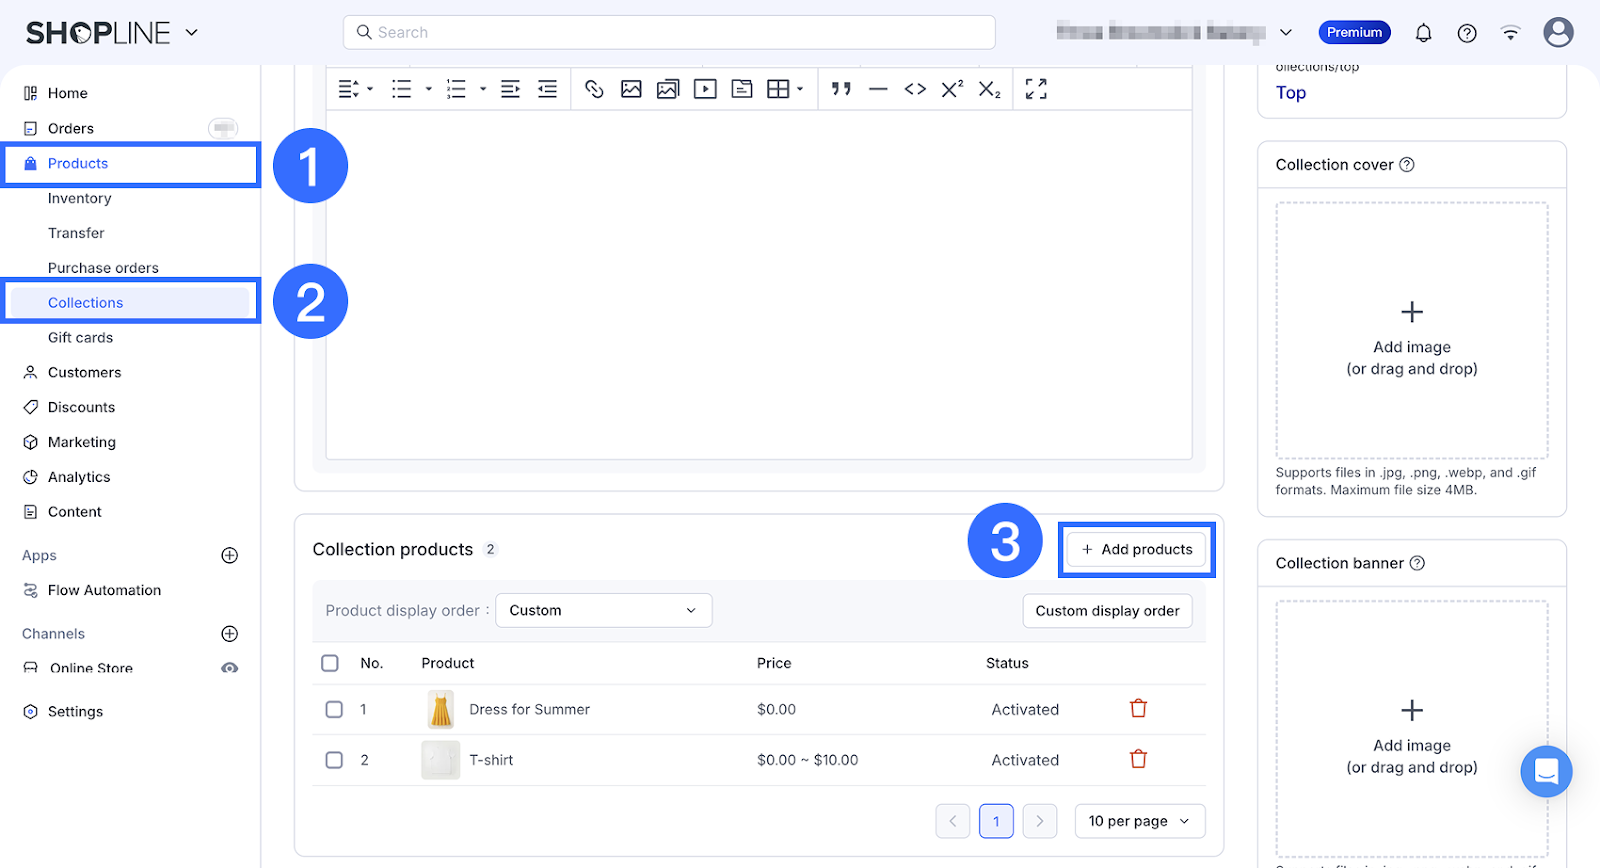Click the Add products button
The width and height of the screenshot is (1600, 868).
click(1136, 549)
